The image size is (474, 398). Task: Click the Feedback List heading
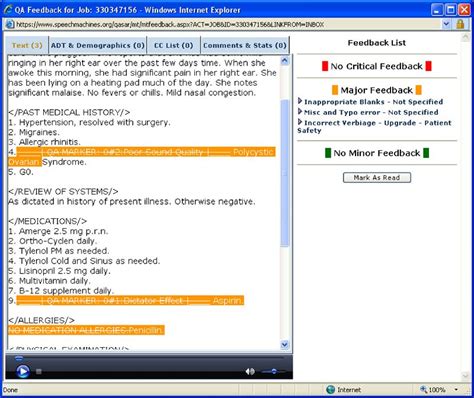pos(377,43)
